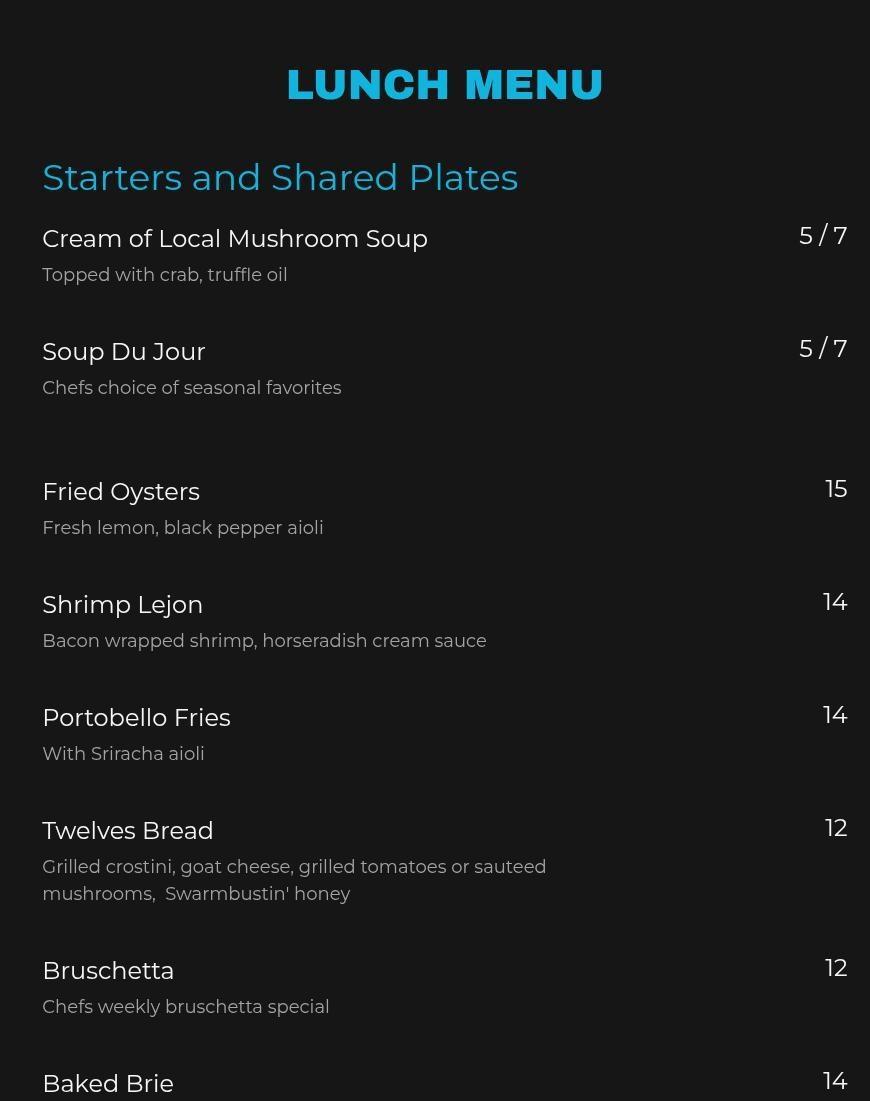
Task: Click the LUNCH MENU title
Action: 444,85
